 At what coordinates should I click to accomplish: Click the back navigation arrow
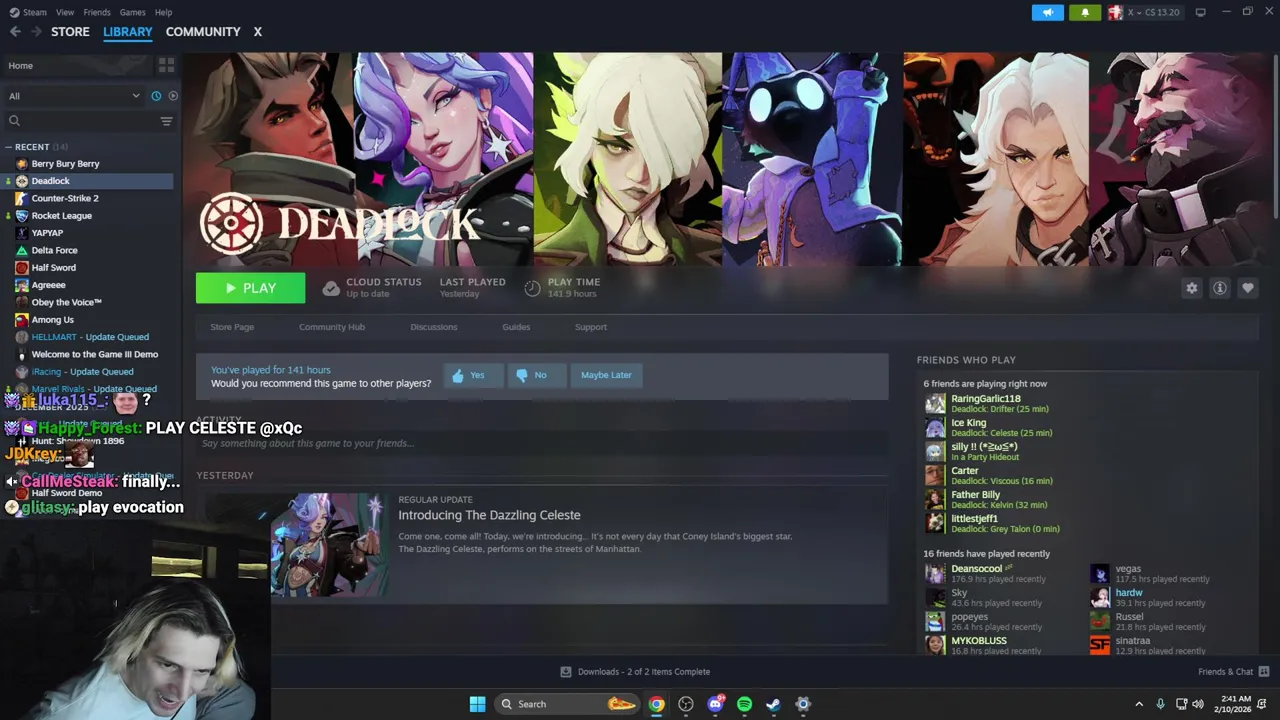tap(15, 32)
